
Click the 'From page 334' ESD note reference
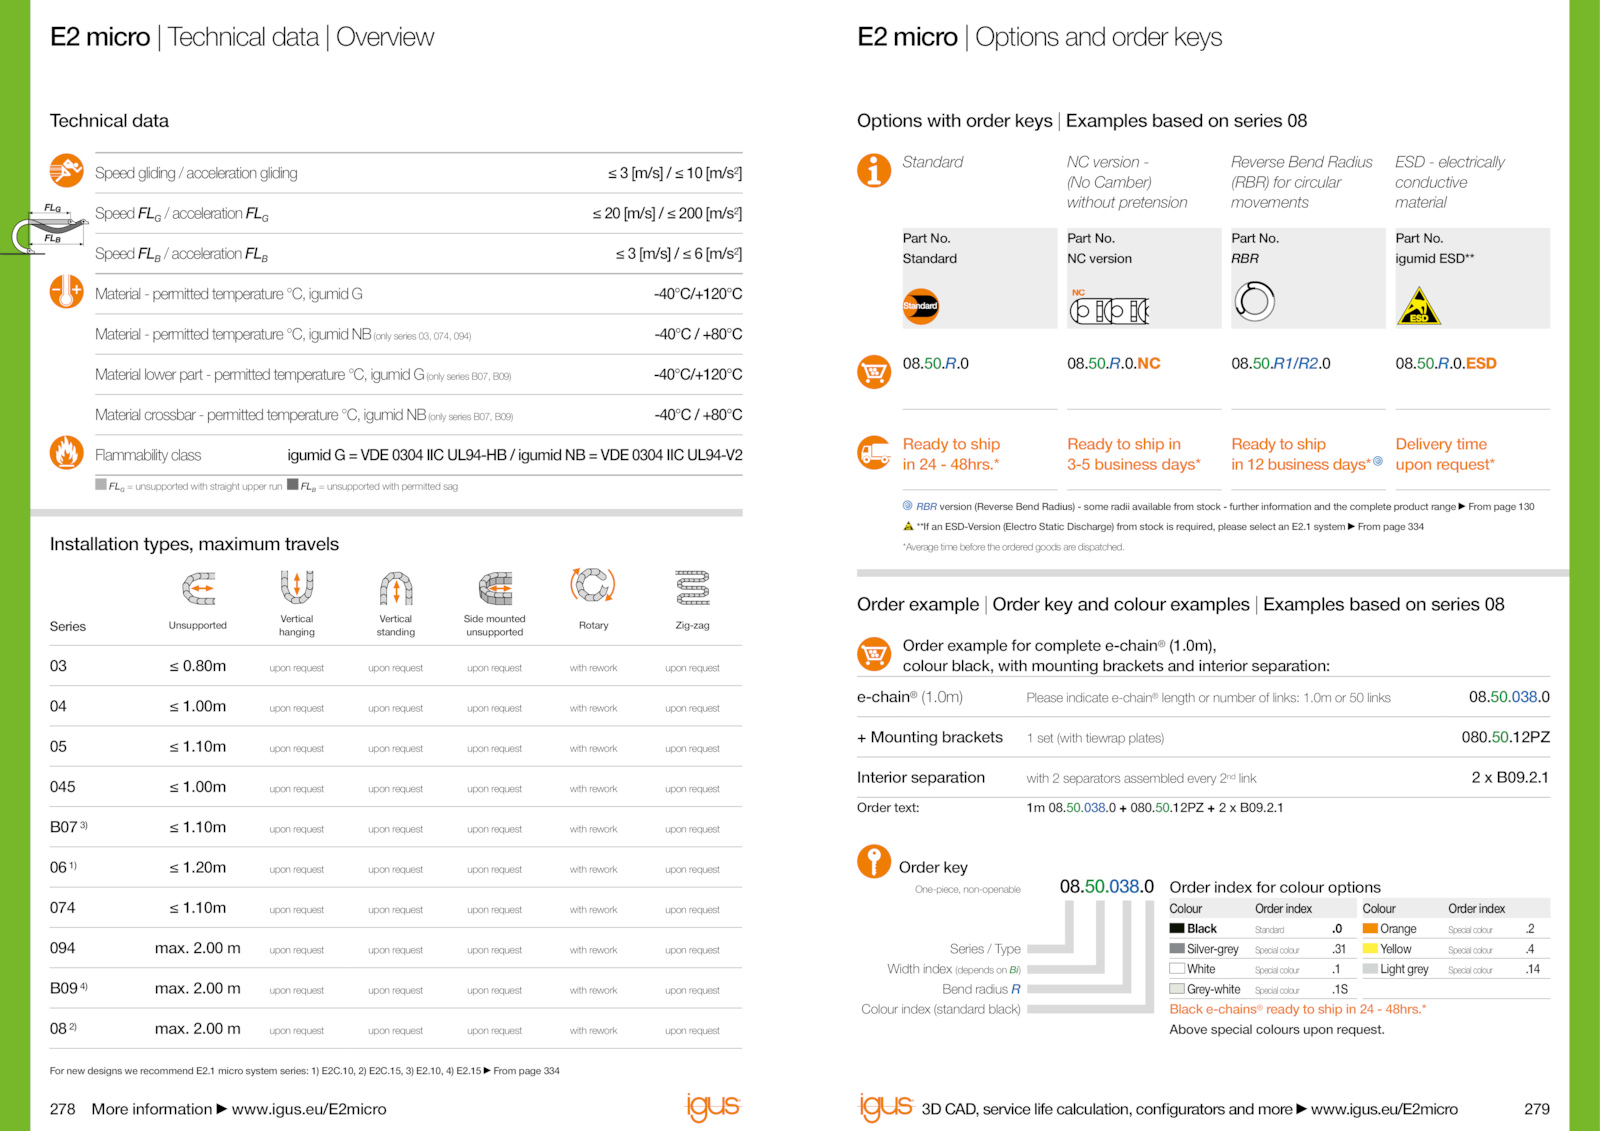click(1390, 527)
